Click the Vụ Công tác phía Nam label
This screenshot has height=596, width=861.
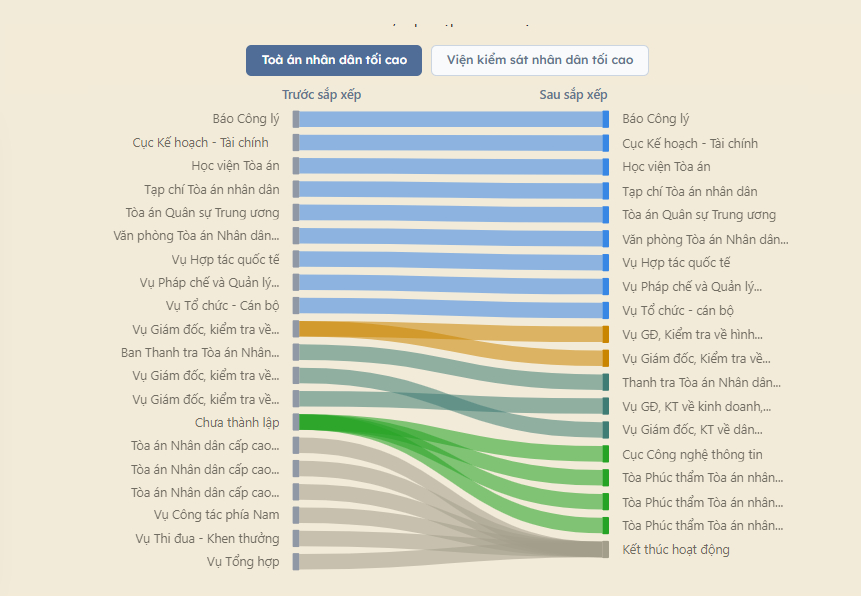pyautogui.click(x=216, y=515)
